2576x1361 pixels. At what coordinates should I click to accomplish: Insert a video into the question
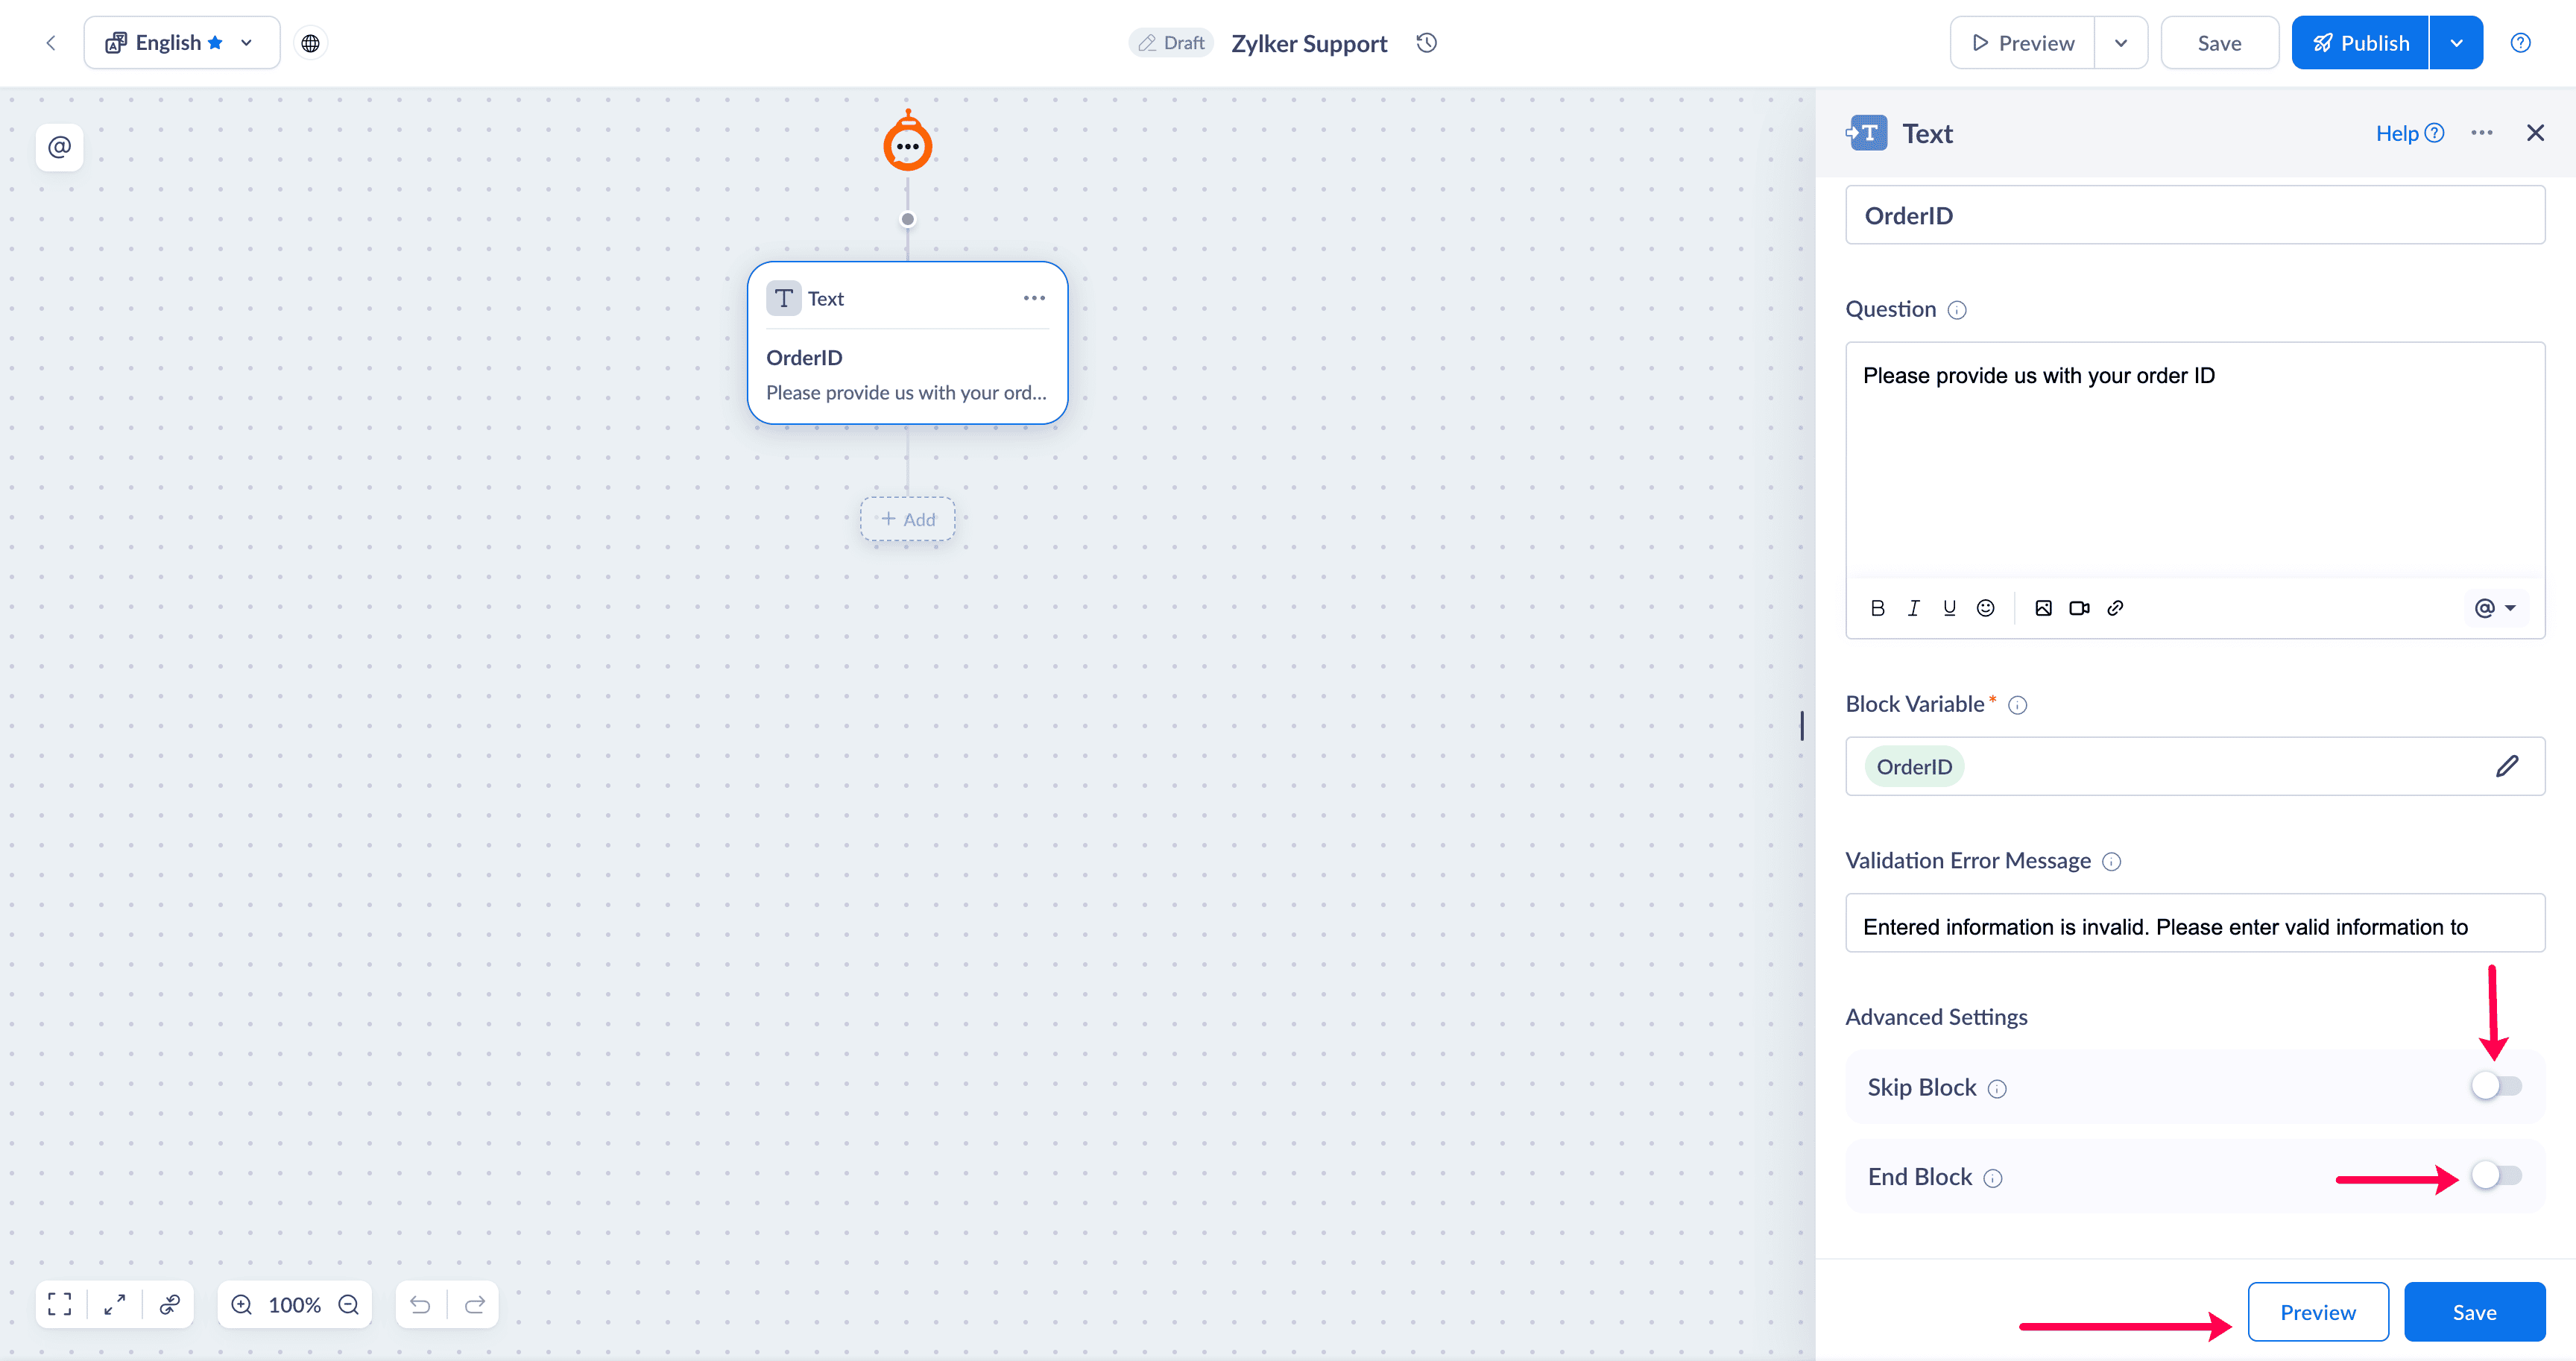[x=2079, y=608]
